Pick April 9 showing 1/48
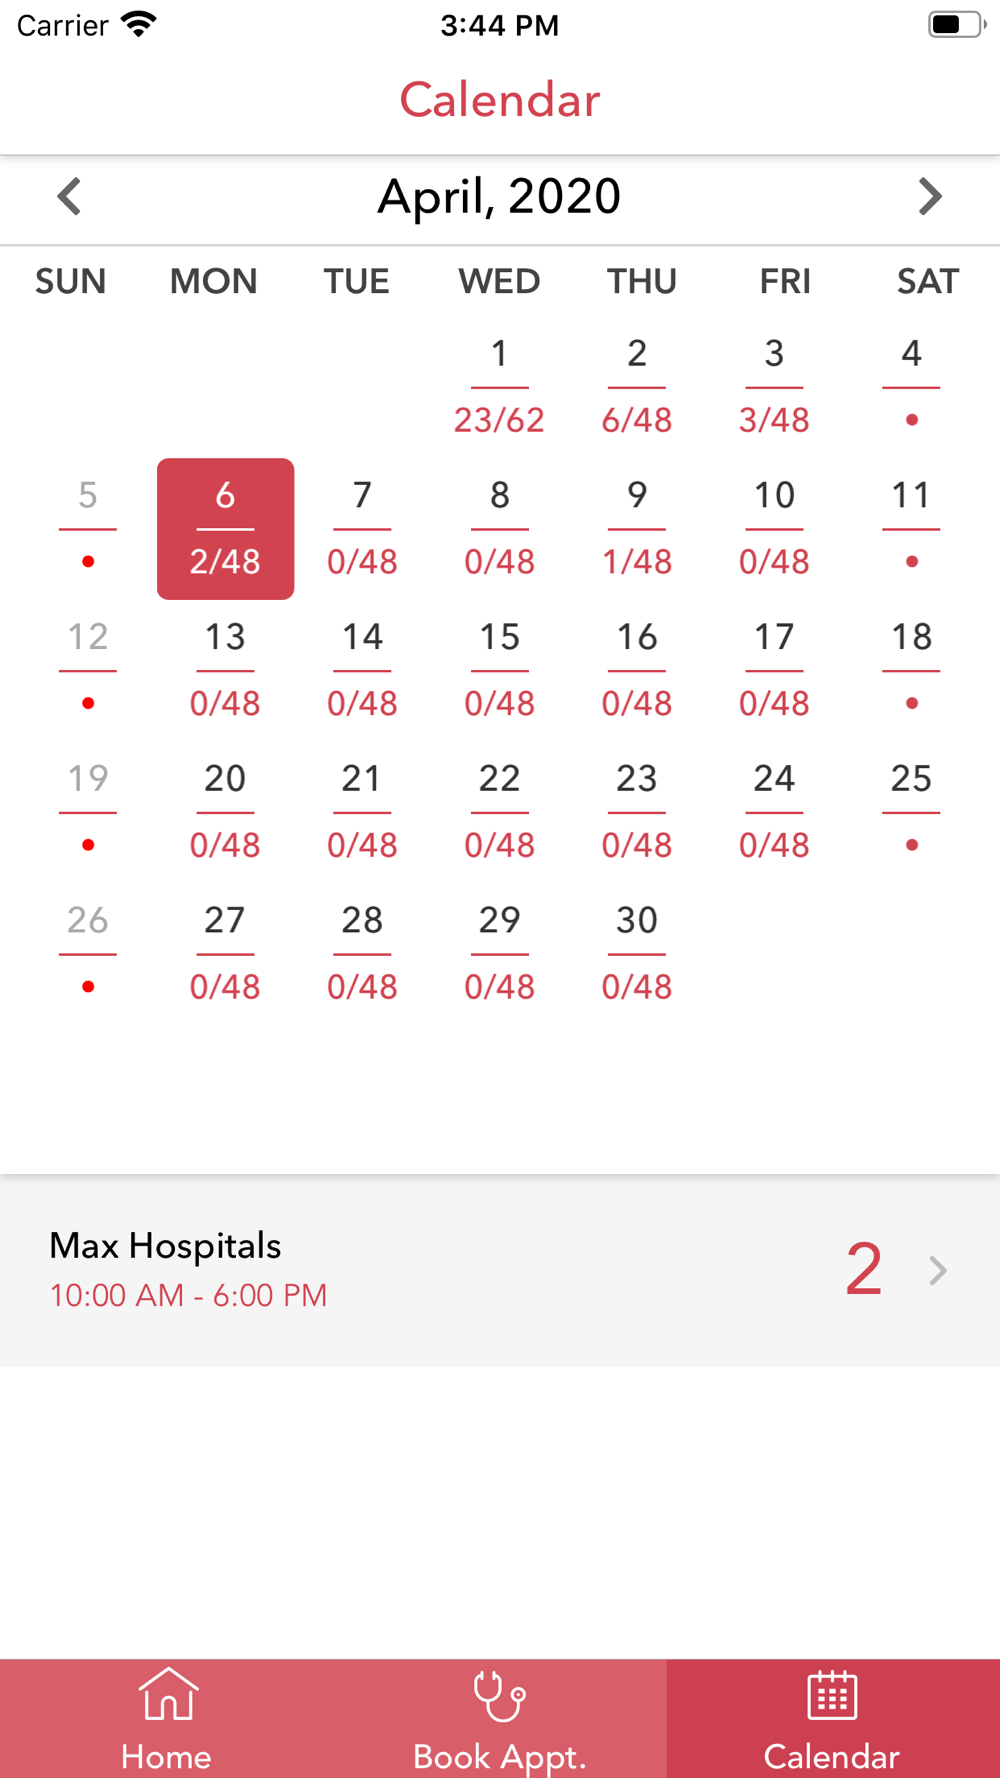This screenshot has height=1778, width=1000. pos(637,529)
